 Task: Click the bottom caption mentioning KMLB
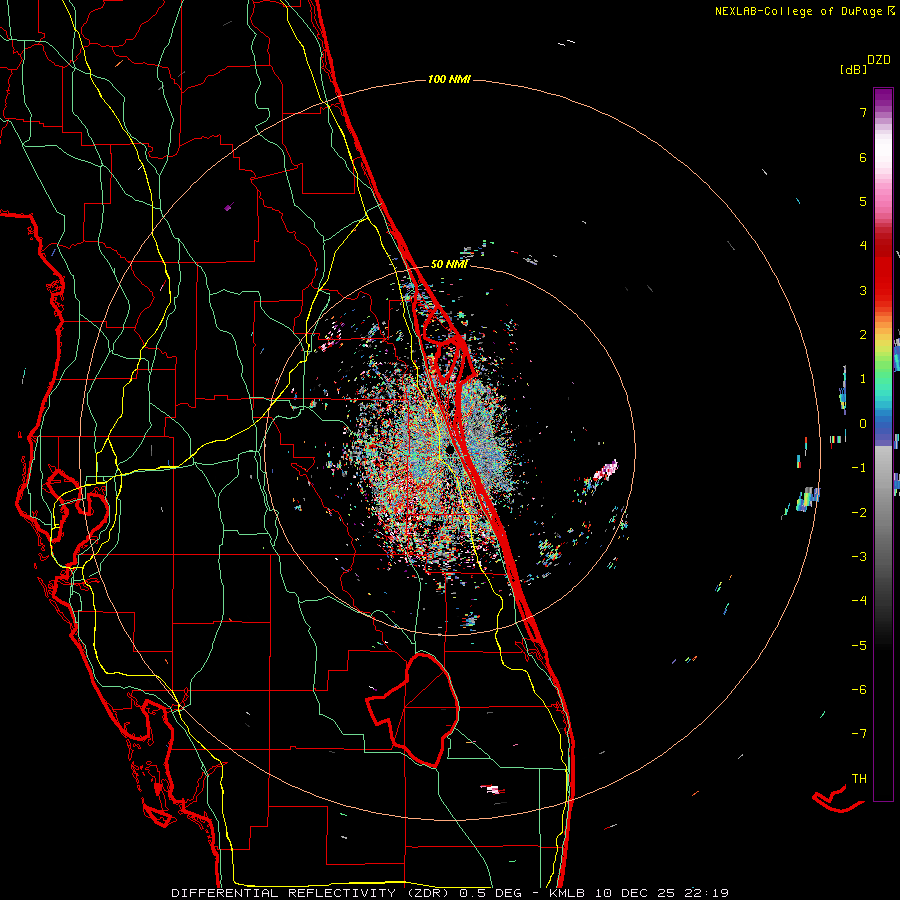(x=450, y=893)
